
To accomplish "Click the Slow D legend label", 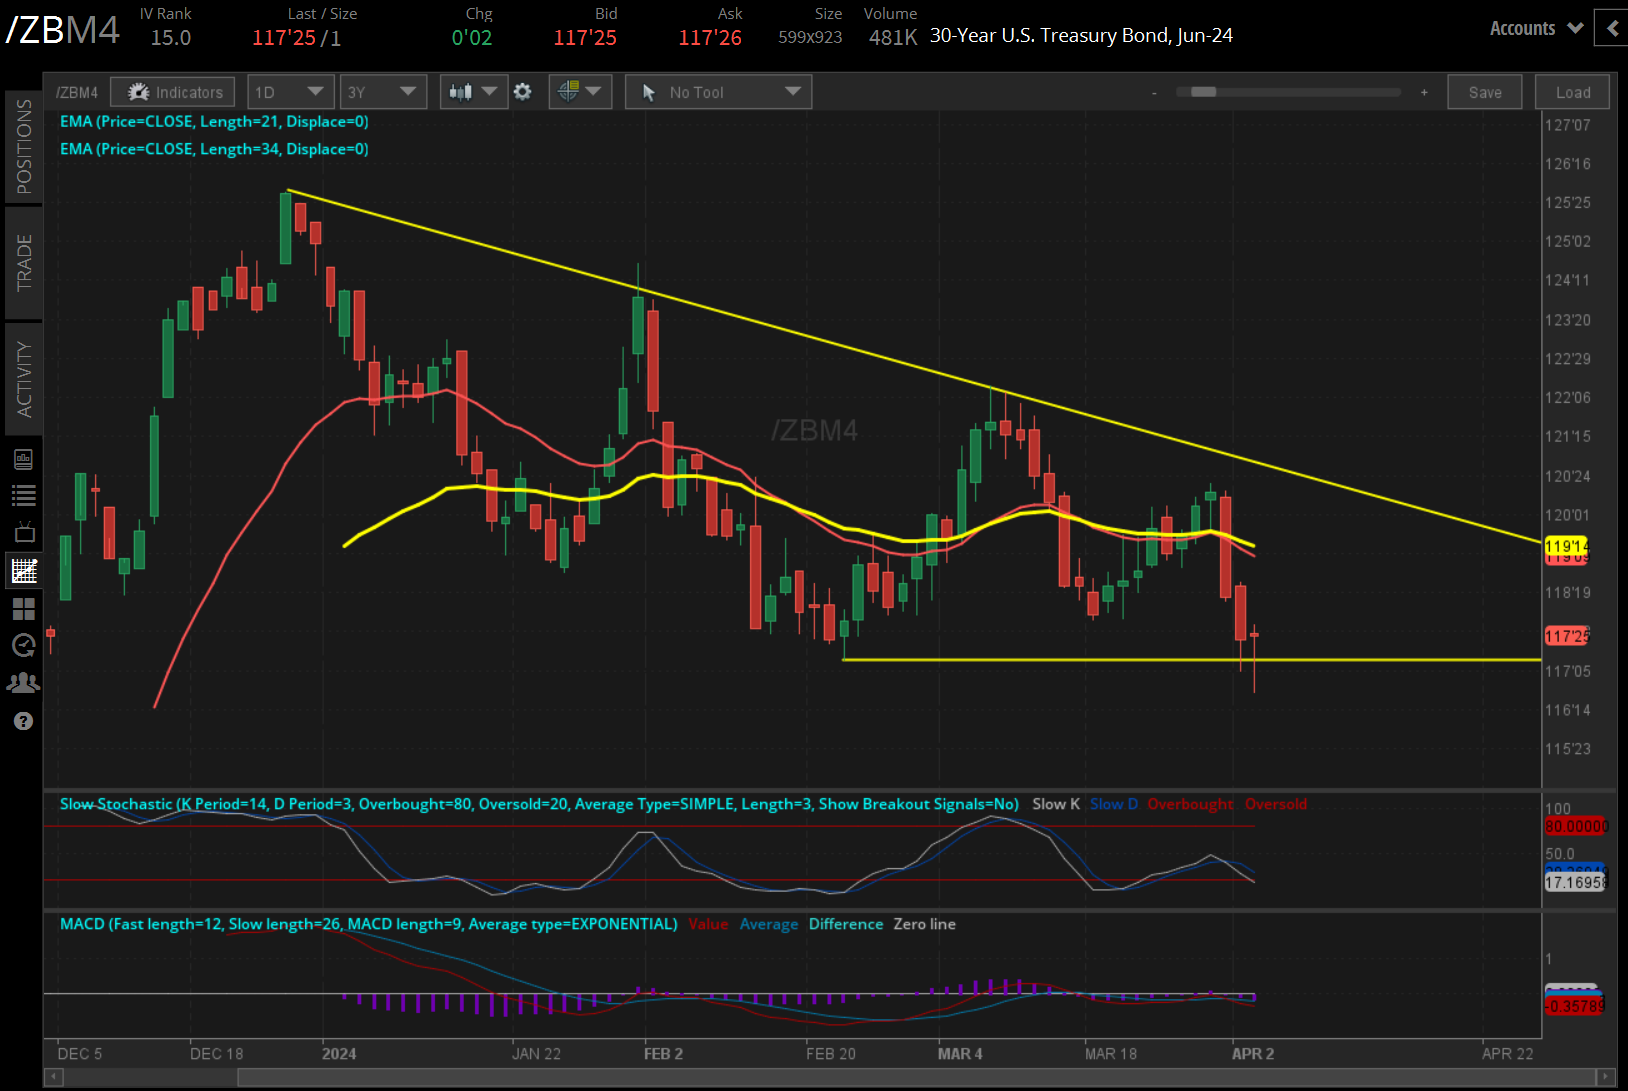I will [1114, 804].
